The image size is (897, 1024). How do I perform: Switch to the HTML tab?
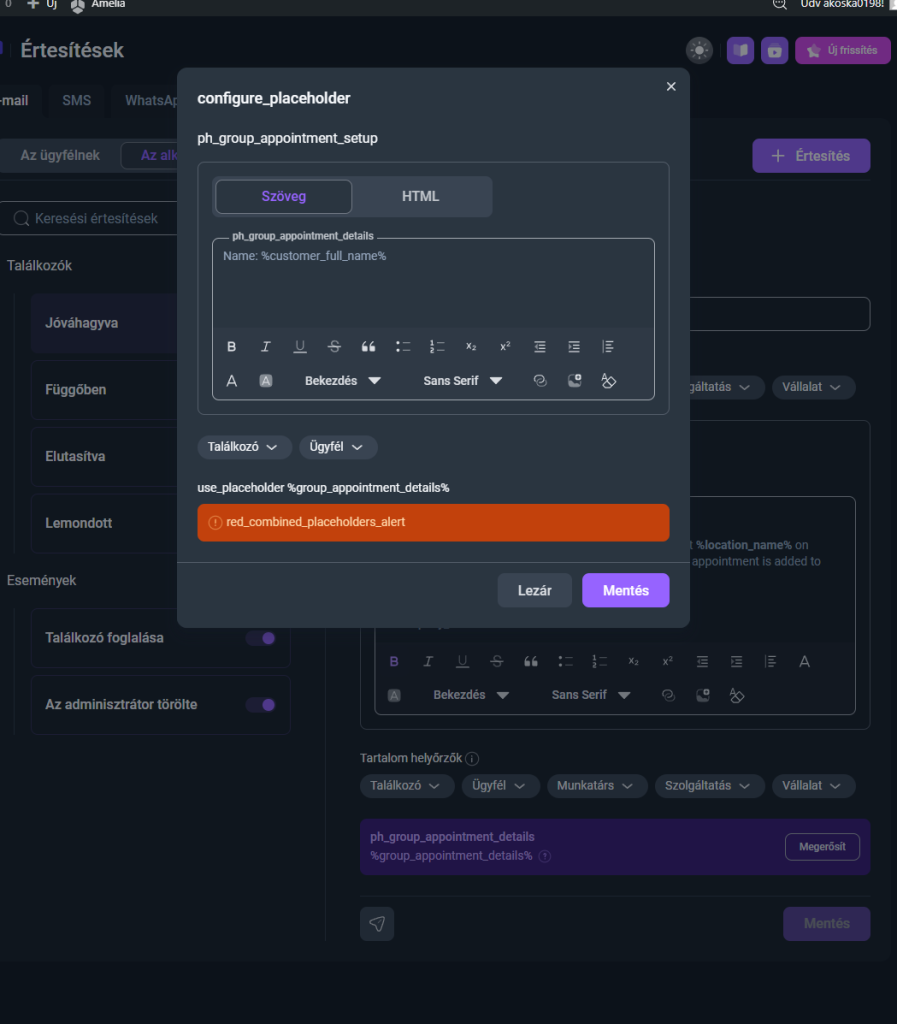(x=420, y=196)
